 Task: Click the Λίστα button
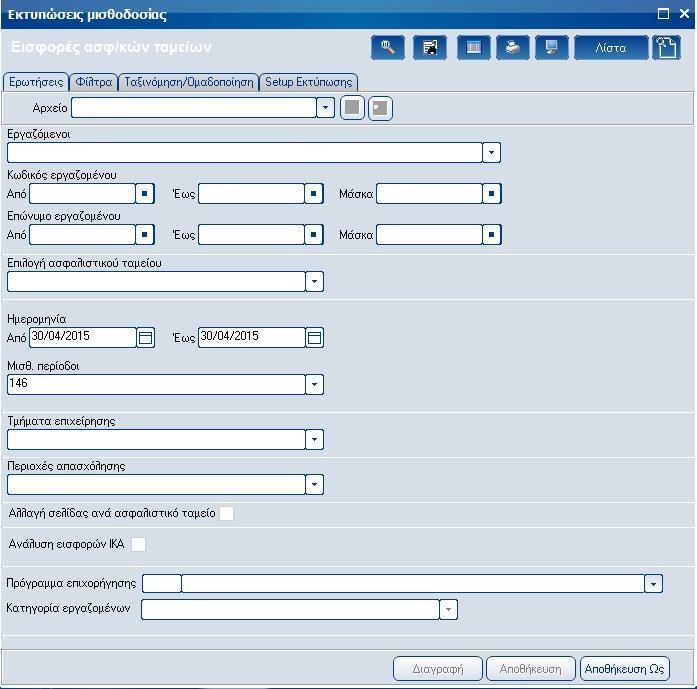click(611, 47)
